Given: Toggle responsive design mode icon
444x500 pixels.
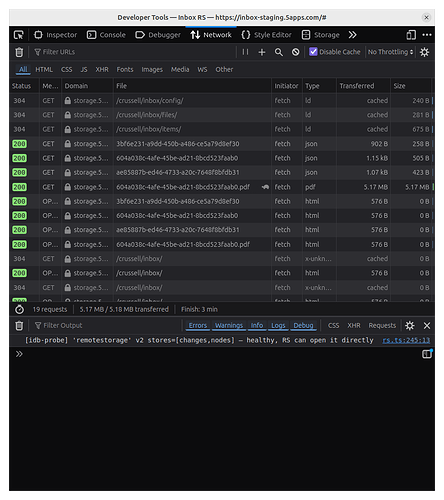Looking at the screenshot, I should [x=411, y=35].
